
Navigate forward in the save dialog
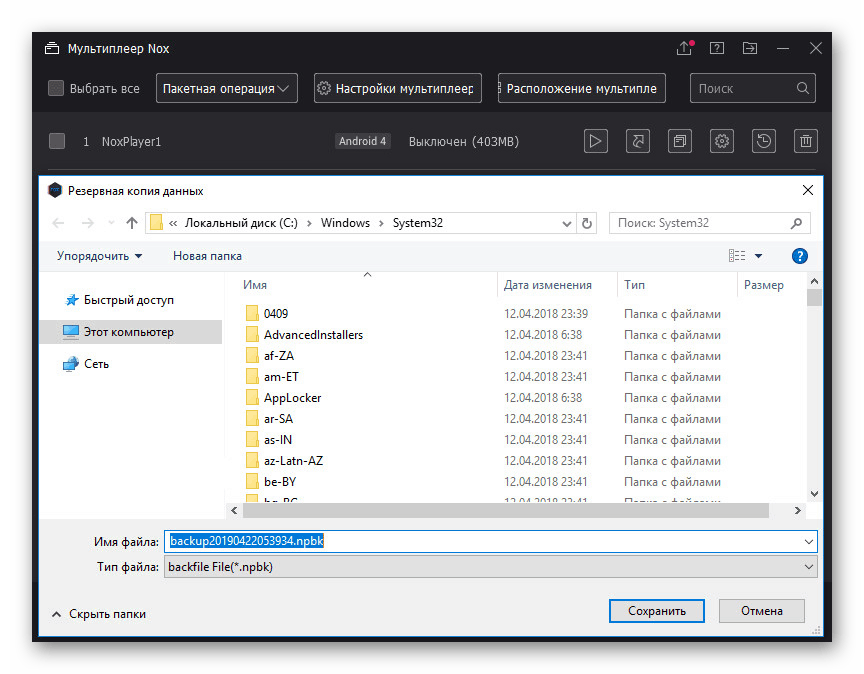(x=88, y=223)
